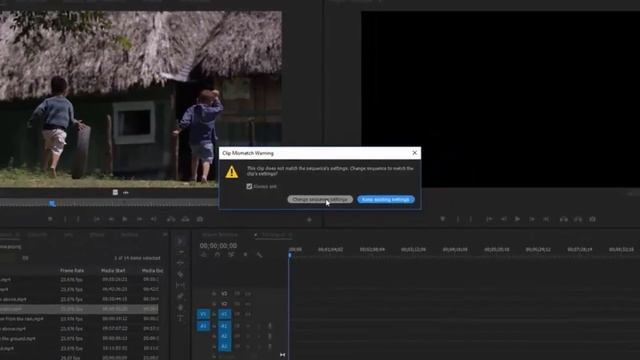
Task: Click timeline playhead timecode field
Action: pyautogui.click(x=218, y=245)
